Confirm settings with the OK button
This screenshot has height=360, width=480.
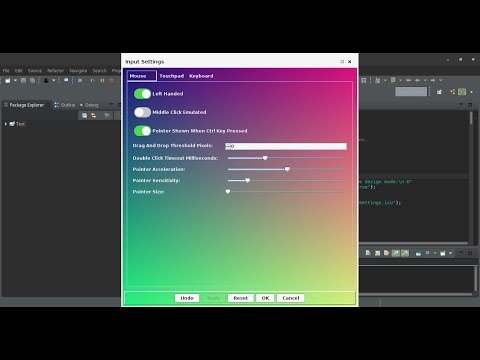tap(265, 298)
